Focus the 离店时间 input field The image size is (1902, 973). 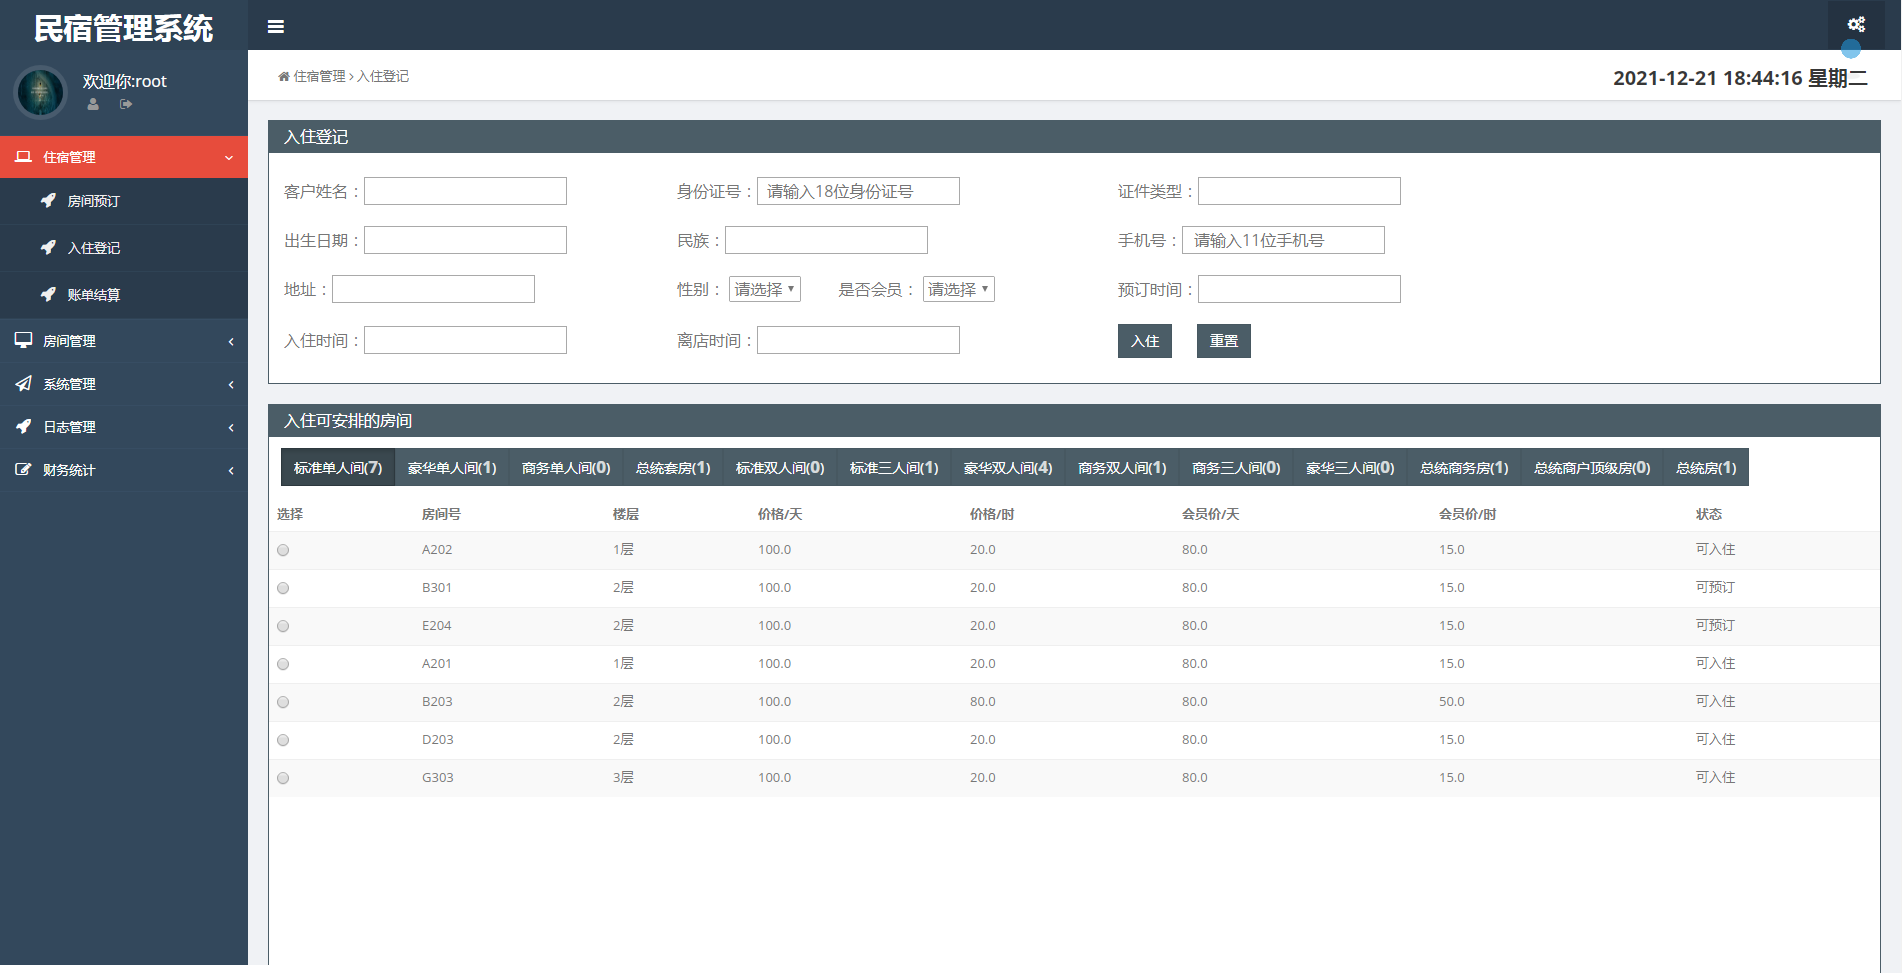pos(858,340)
